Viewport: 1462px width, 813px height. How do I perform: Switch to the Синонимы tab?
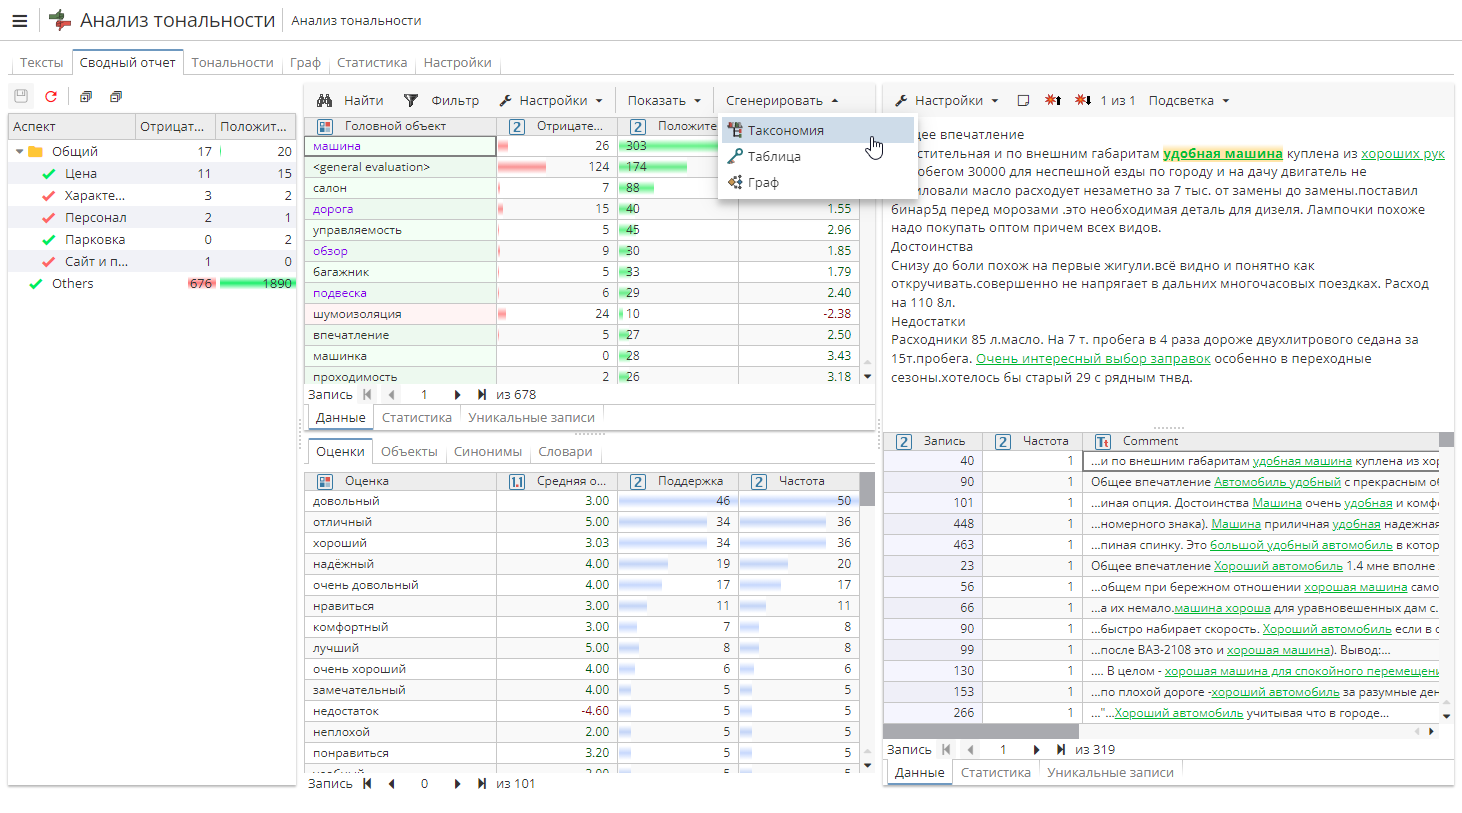[x=488, y=452]
